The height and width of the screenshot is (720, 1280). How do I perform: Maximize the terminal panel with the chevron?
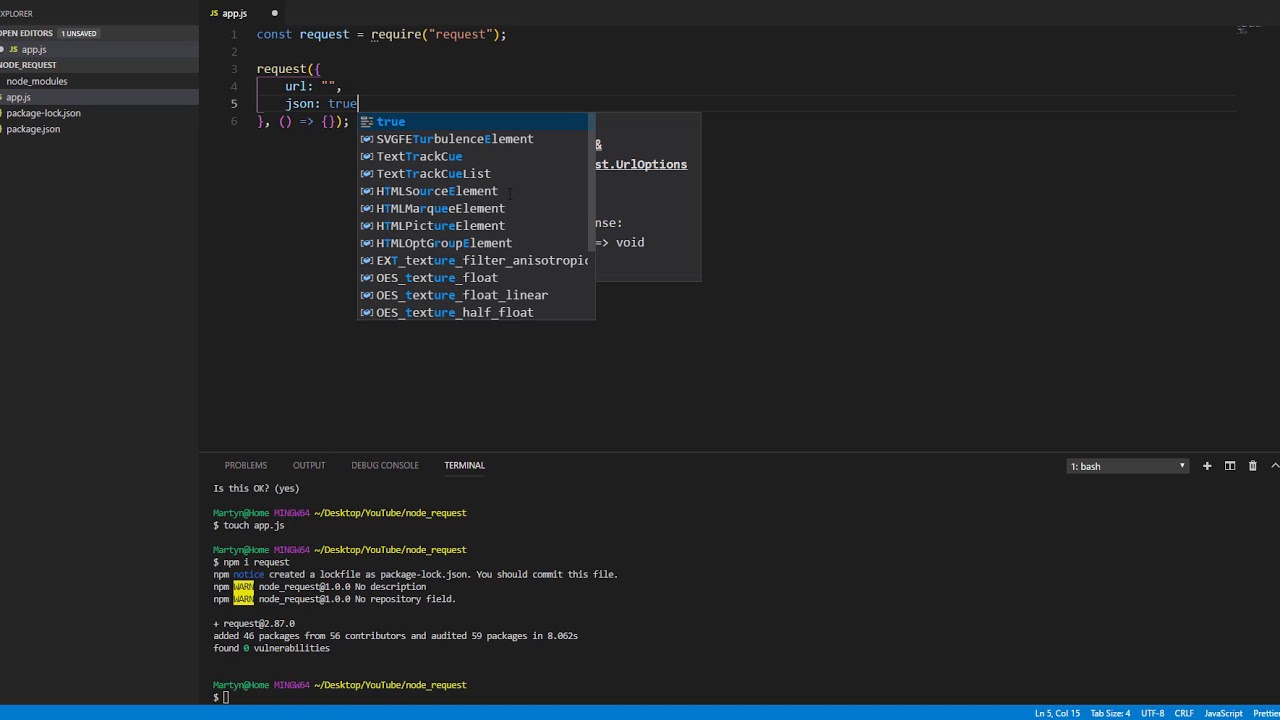point(1274,466)
